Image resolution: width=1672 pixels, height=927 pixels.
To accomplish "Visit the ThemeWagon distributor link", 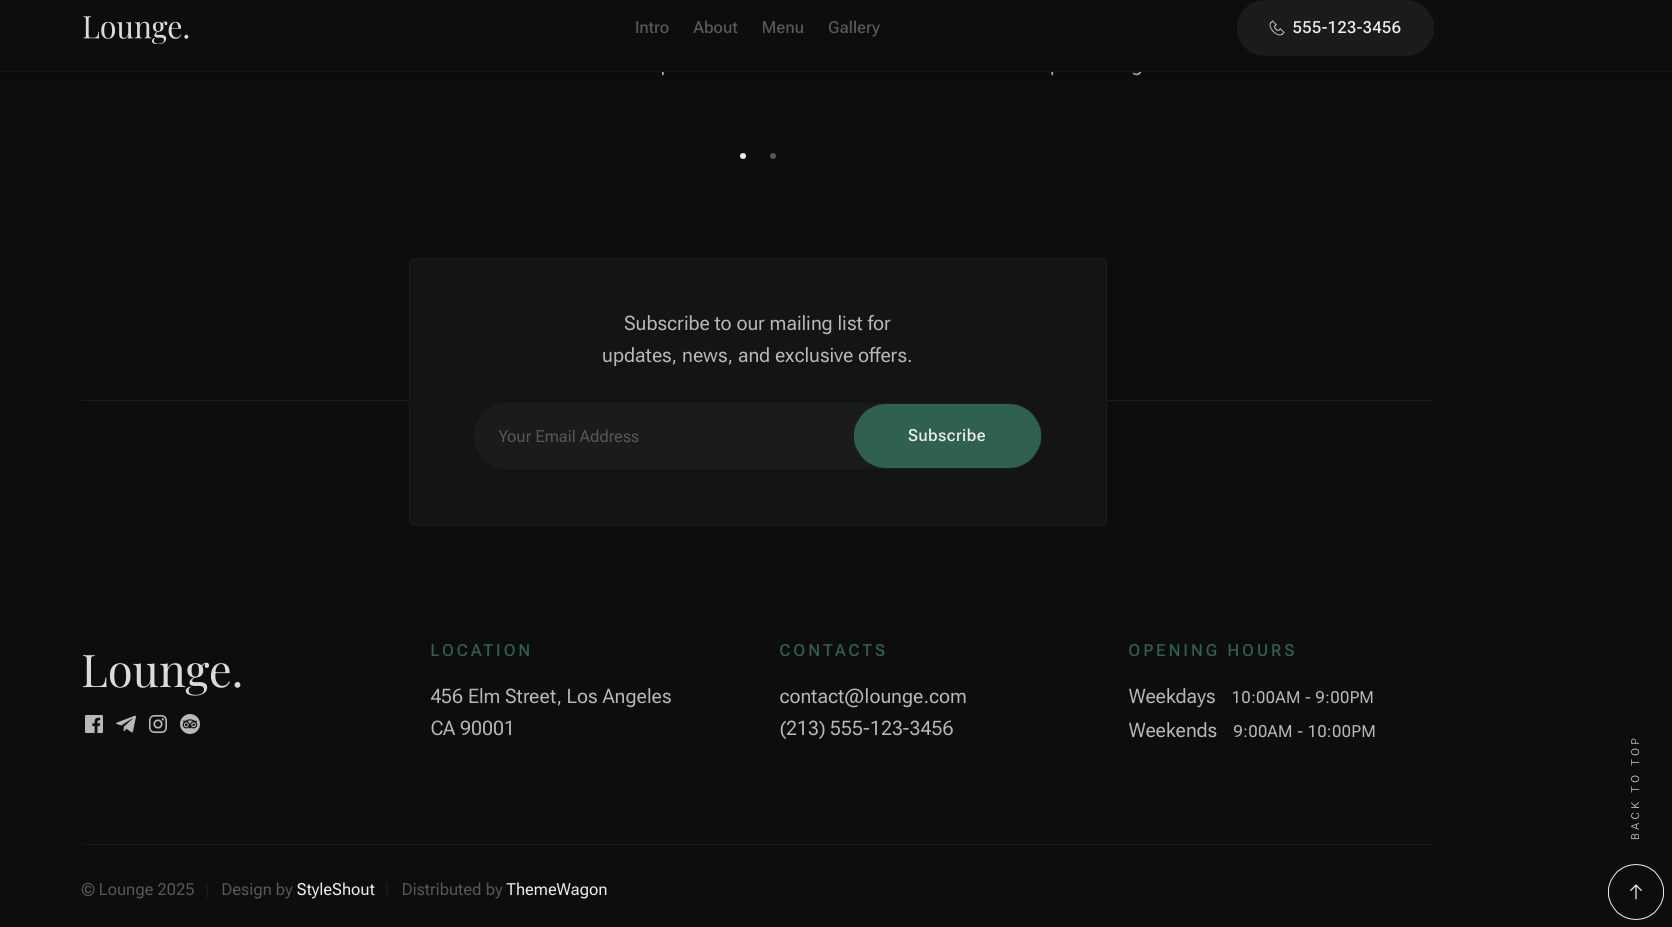I will [556, 890].
